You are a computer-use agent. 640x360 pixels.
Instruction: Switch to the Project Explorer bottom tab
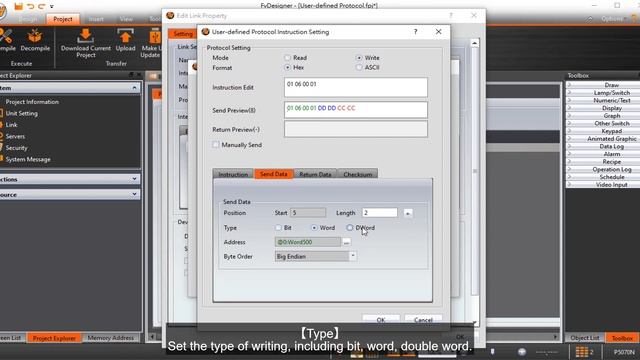click(54, 338)
